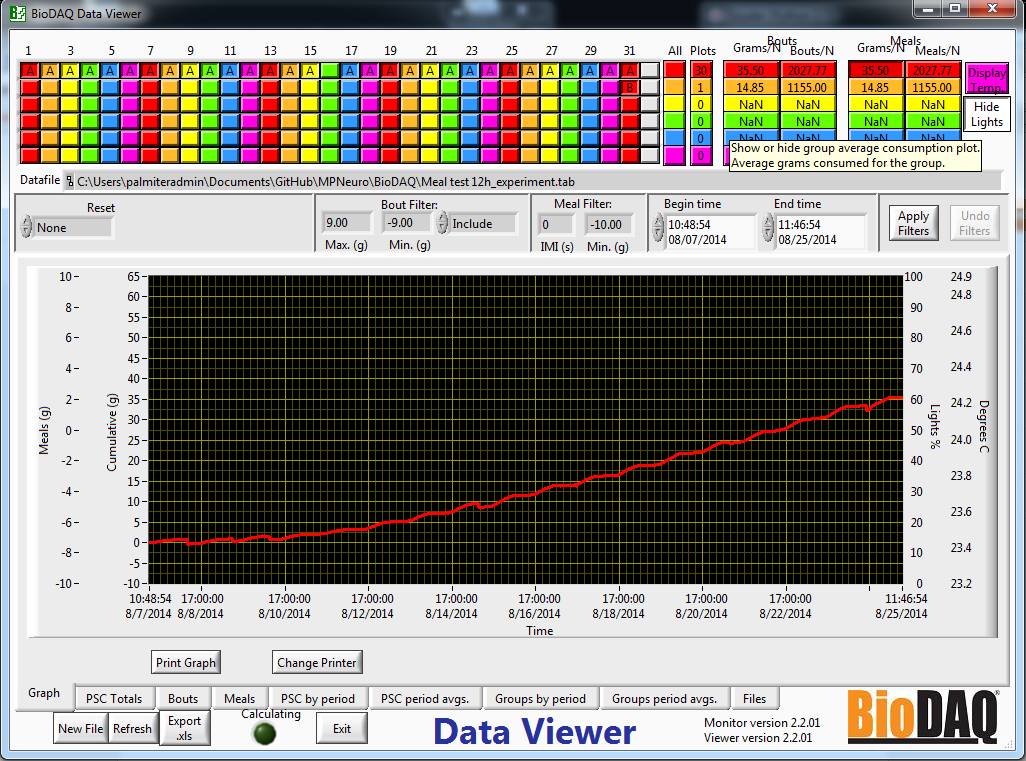Click the Bout Filter Max. (g) field
Image resolution: width=1026 pixels, height=761 pixels.
(346, 223)
